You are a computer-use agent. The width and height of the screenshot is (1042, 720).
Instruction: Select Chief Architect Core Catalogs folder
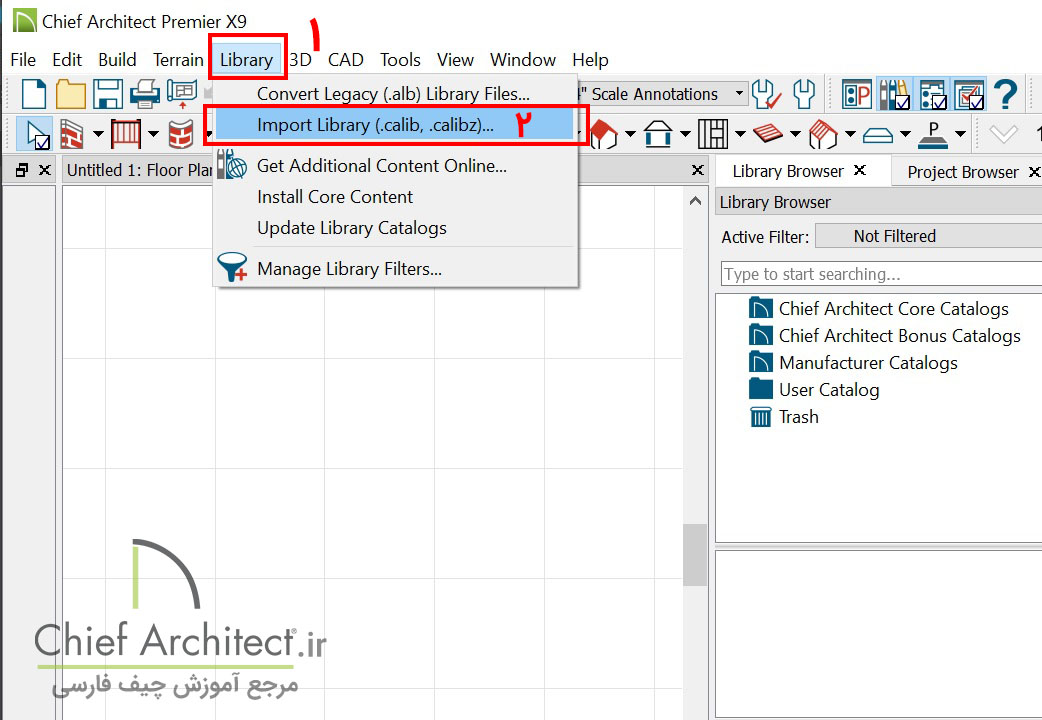pyautogui.click(x=893, y=309)
